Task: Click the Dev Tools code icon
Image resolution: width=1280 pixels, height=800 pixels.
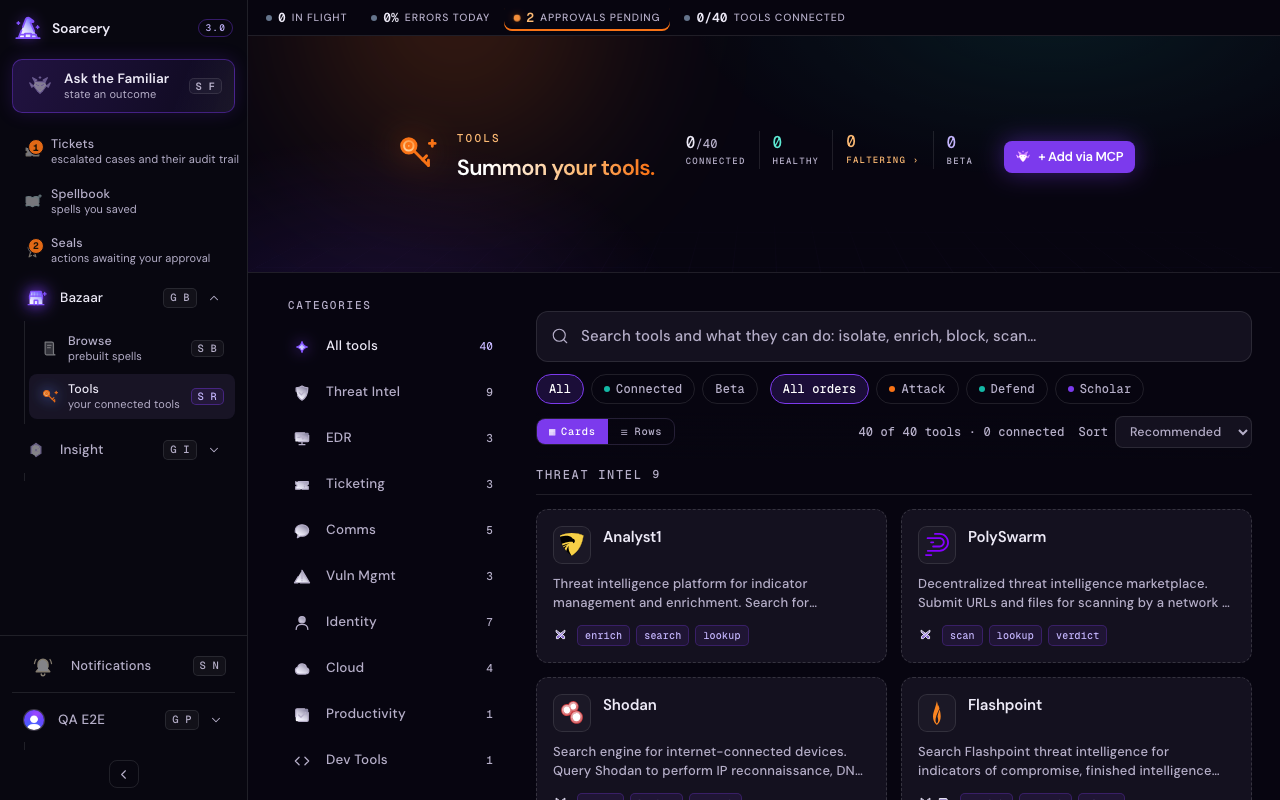Action: tap(302, 760)
